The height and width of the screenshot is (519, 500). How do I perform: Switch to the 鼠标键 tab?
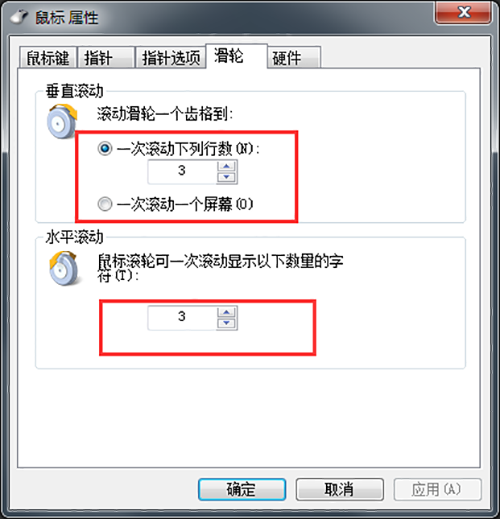point(48,58)
